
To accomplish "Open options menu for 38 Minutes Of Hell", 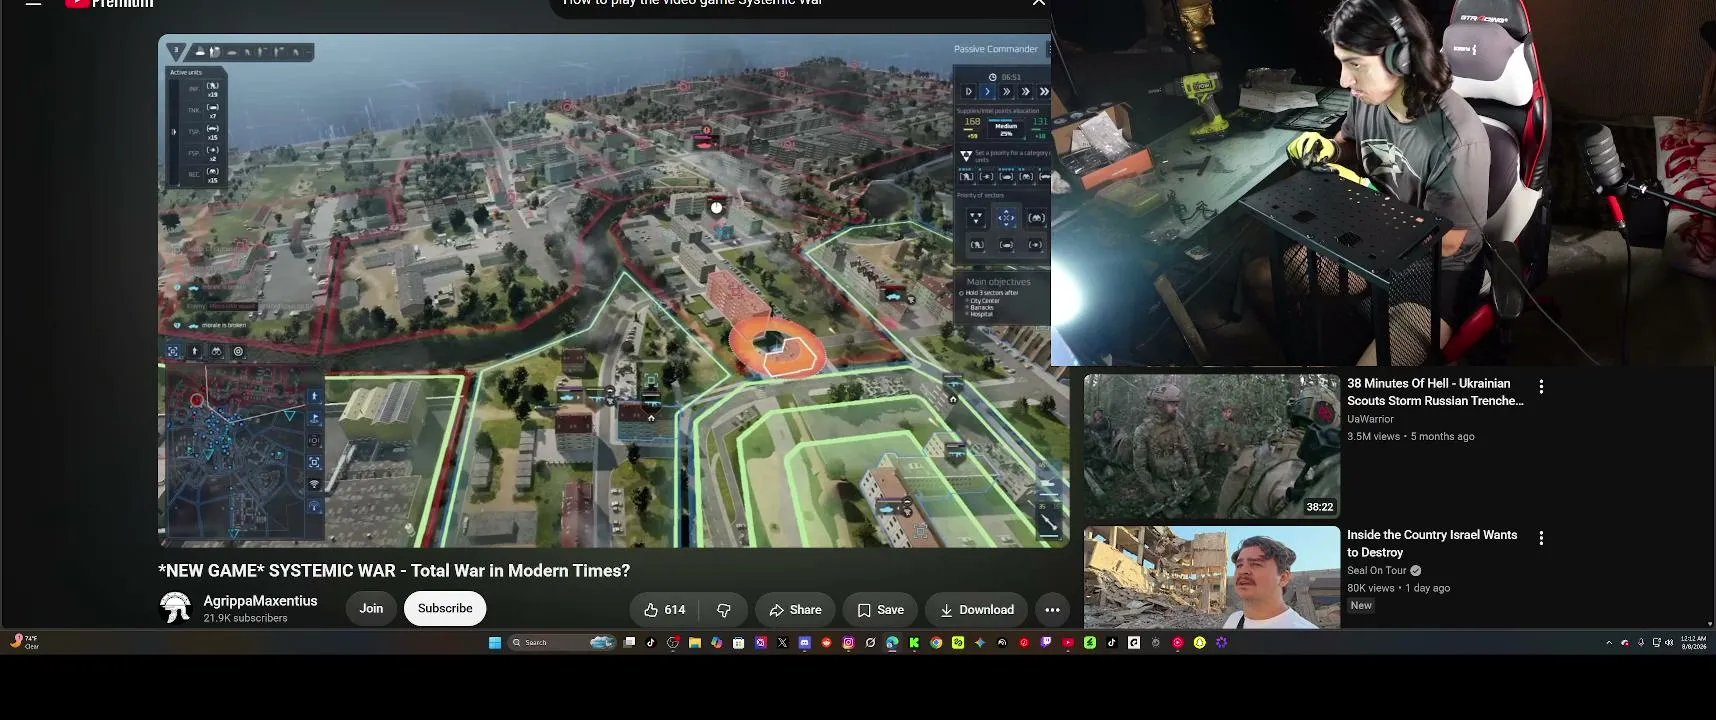I will coord(1541,386).
